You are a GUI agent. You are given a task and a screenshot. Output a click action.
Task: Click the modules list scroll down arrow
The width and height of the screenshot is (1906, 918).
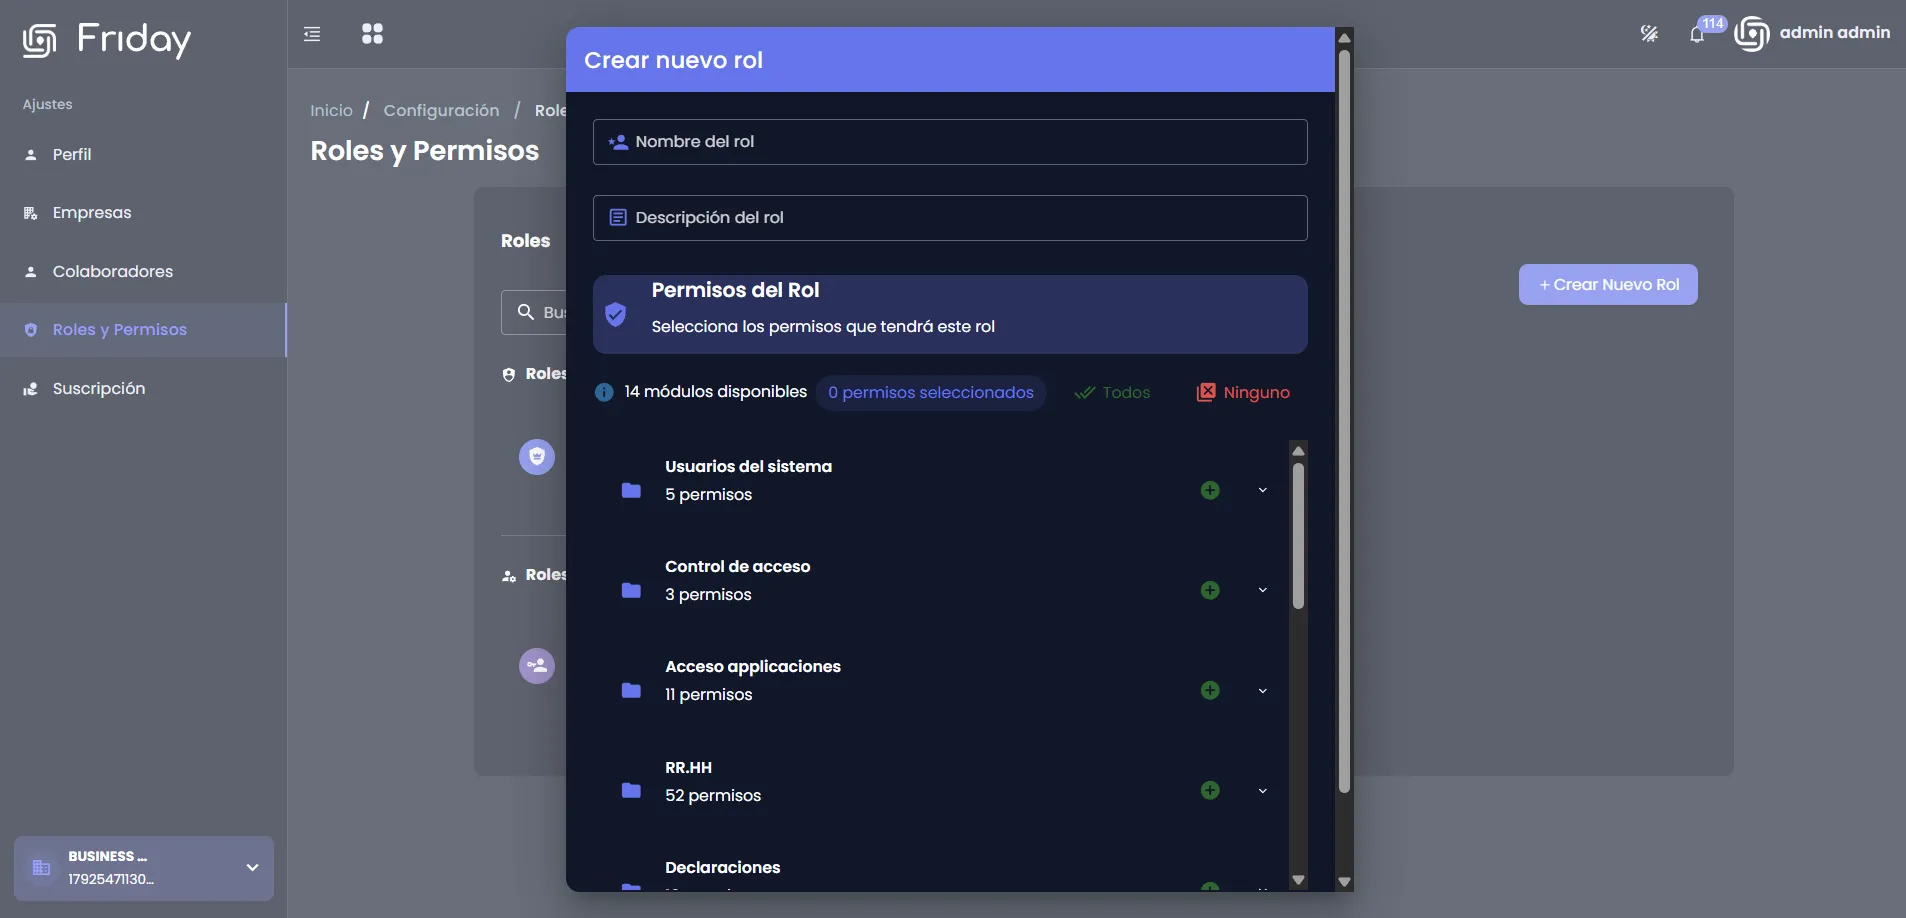pyautogui.click(x=1298, y=880)
